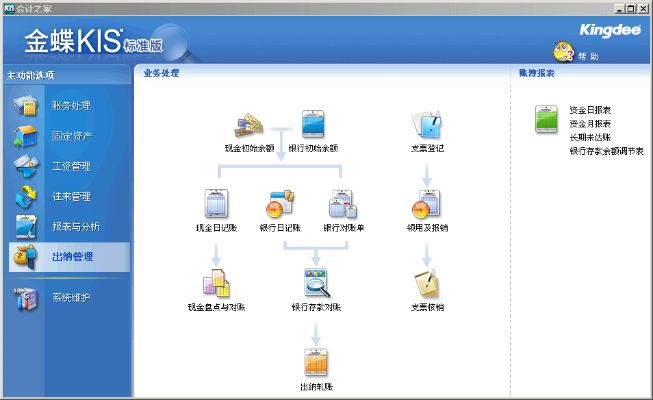Open 银行存款对账 magnifier icon
This screenshot has height=400, width=653.
pos(314,284)
